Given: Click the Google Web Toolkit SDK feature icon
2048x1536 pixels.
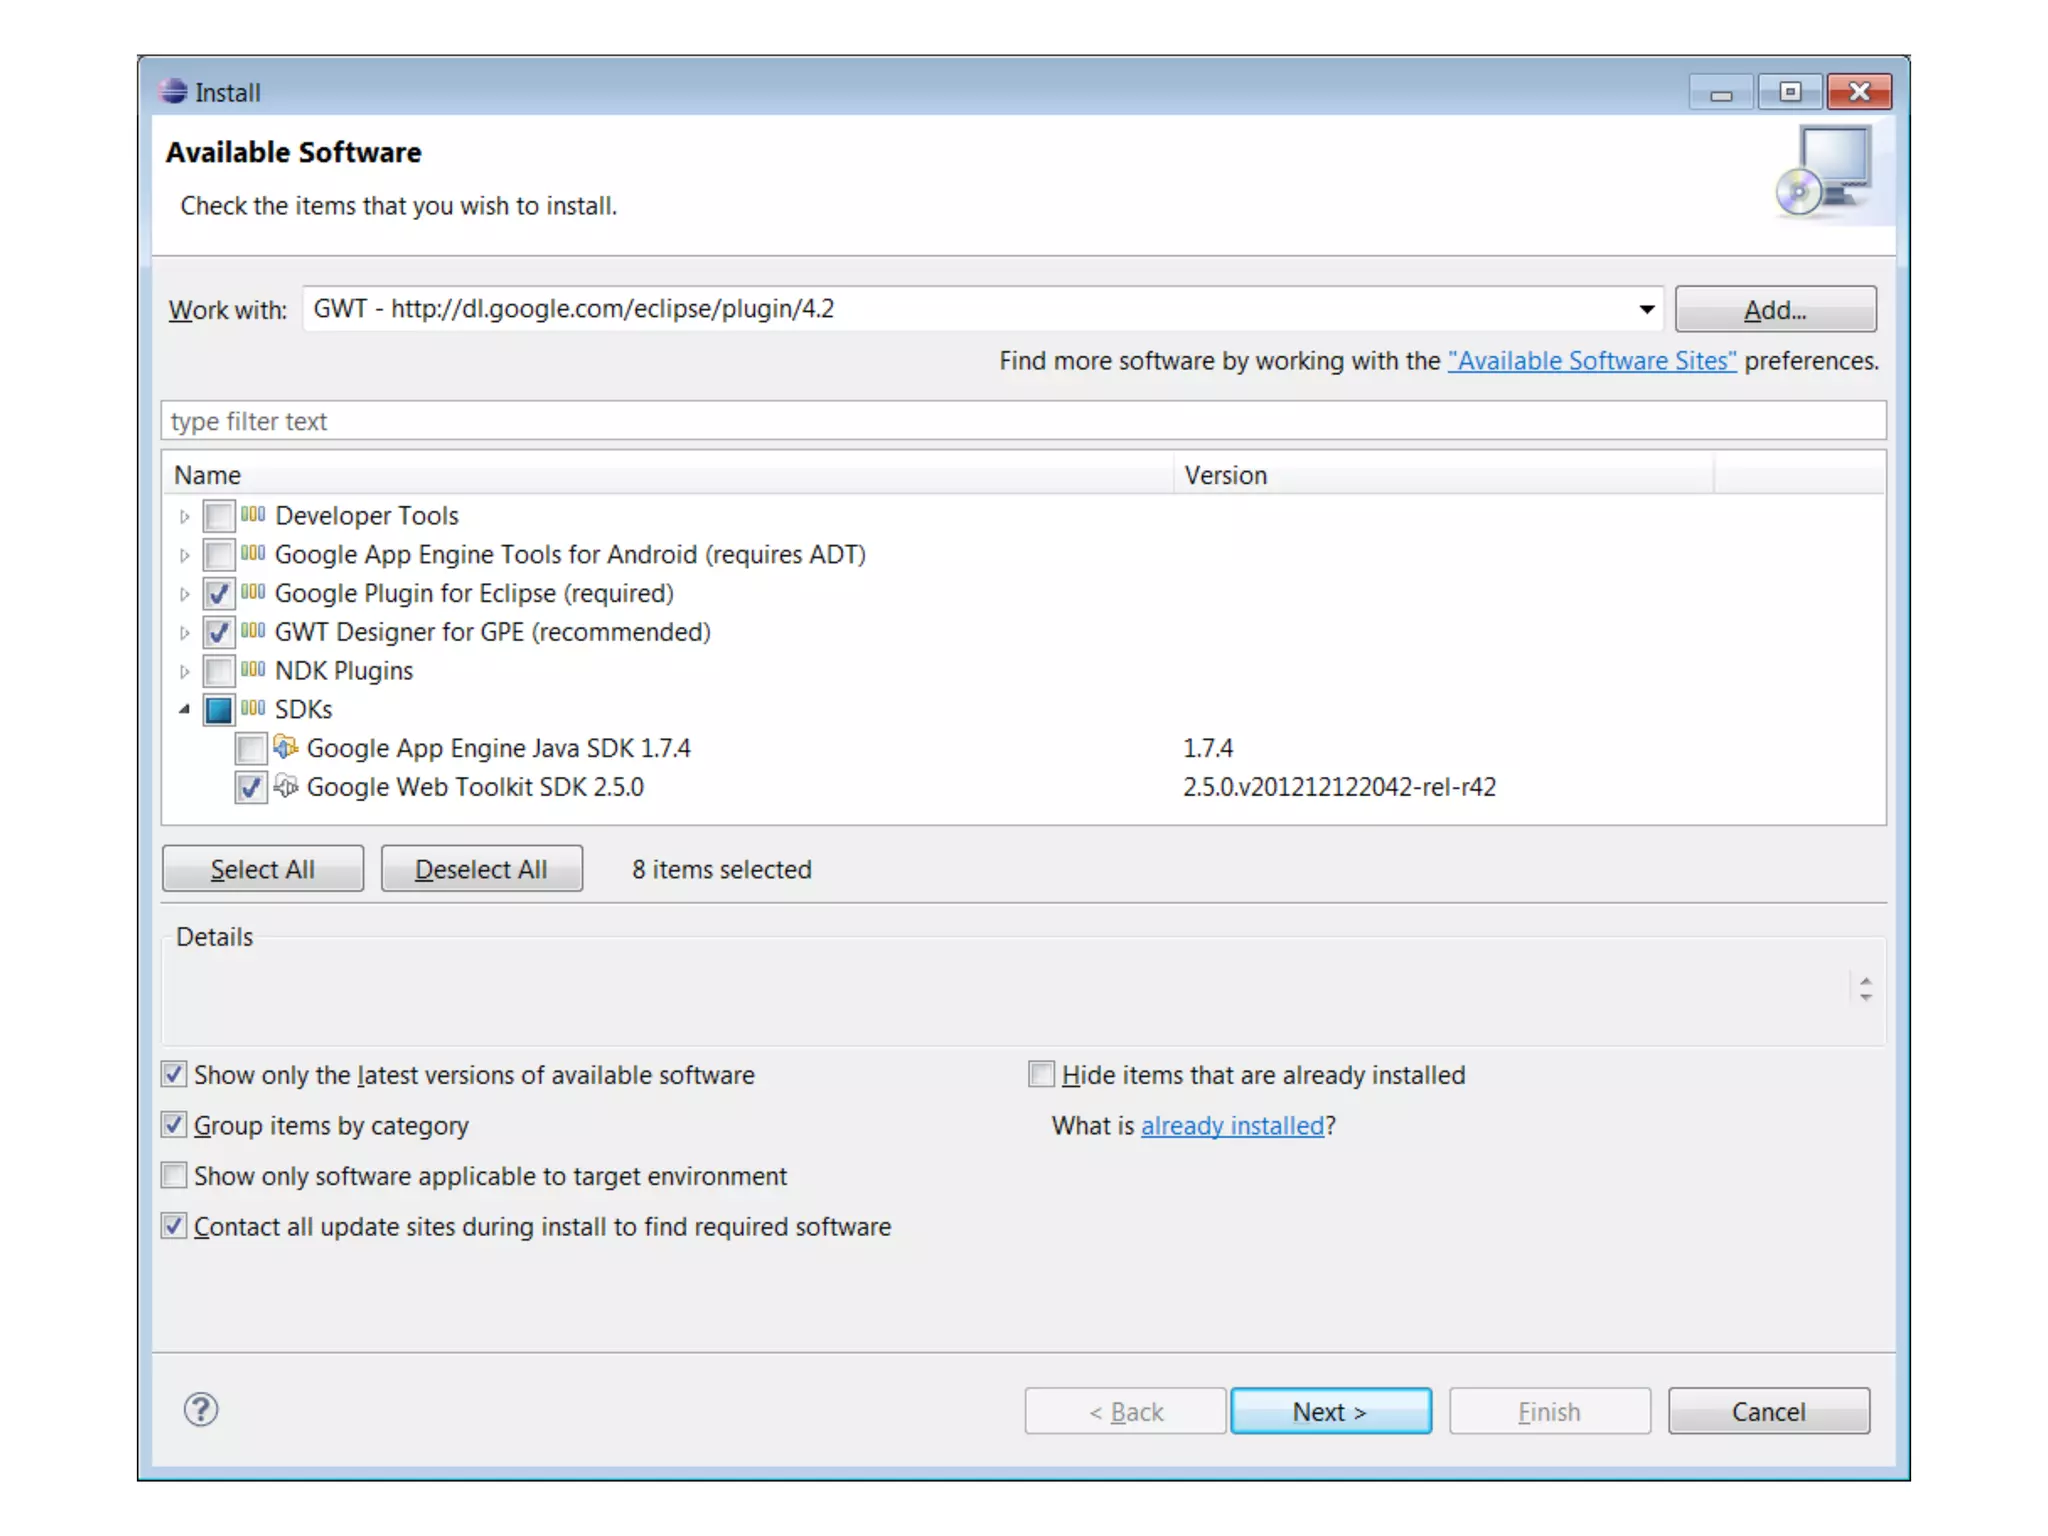Looking at the screenshot, I should point(286,786).
